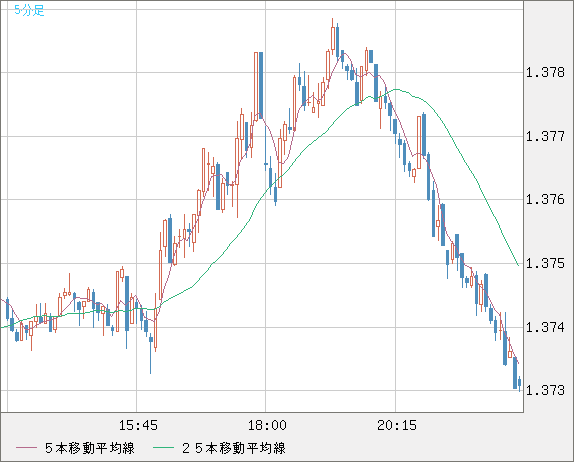Click the 25本移動平均線 legend label
This screenshot has height=462, width=574.
[x=234, y=448]
